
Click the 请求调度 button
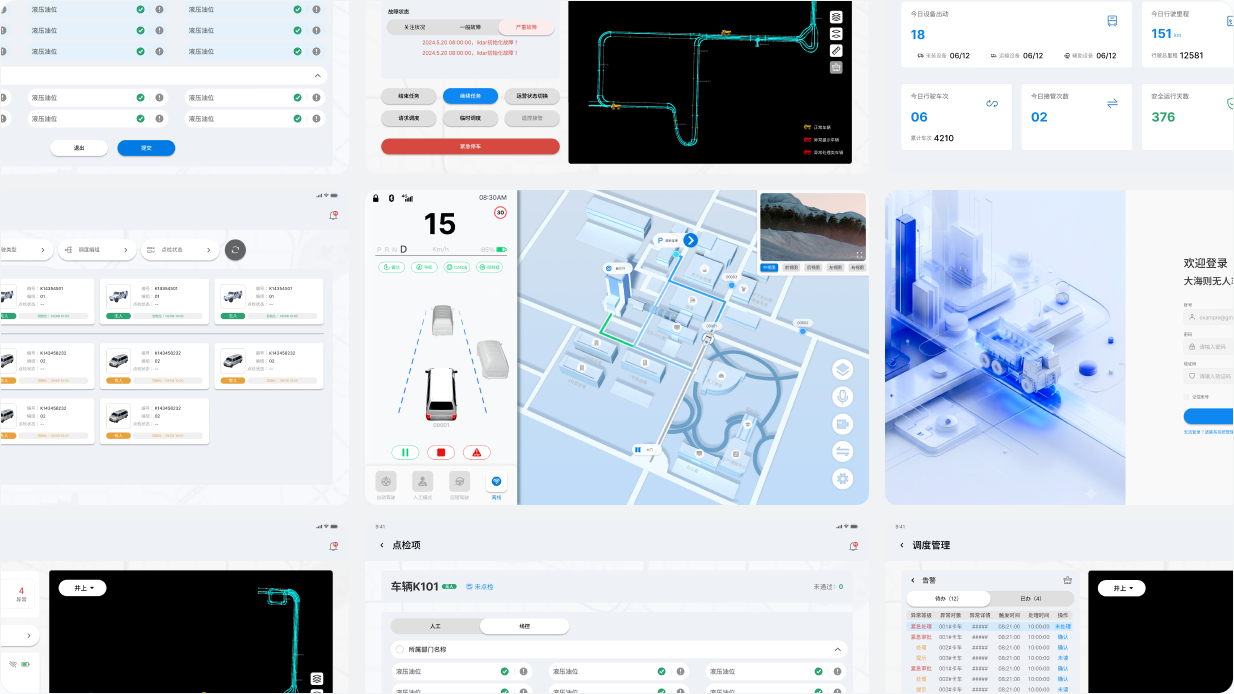pyautogui.click(x=408, y=118)
